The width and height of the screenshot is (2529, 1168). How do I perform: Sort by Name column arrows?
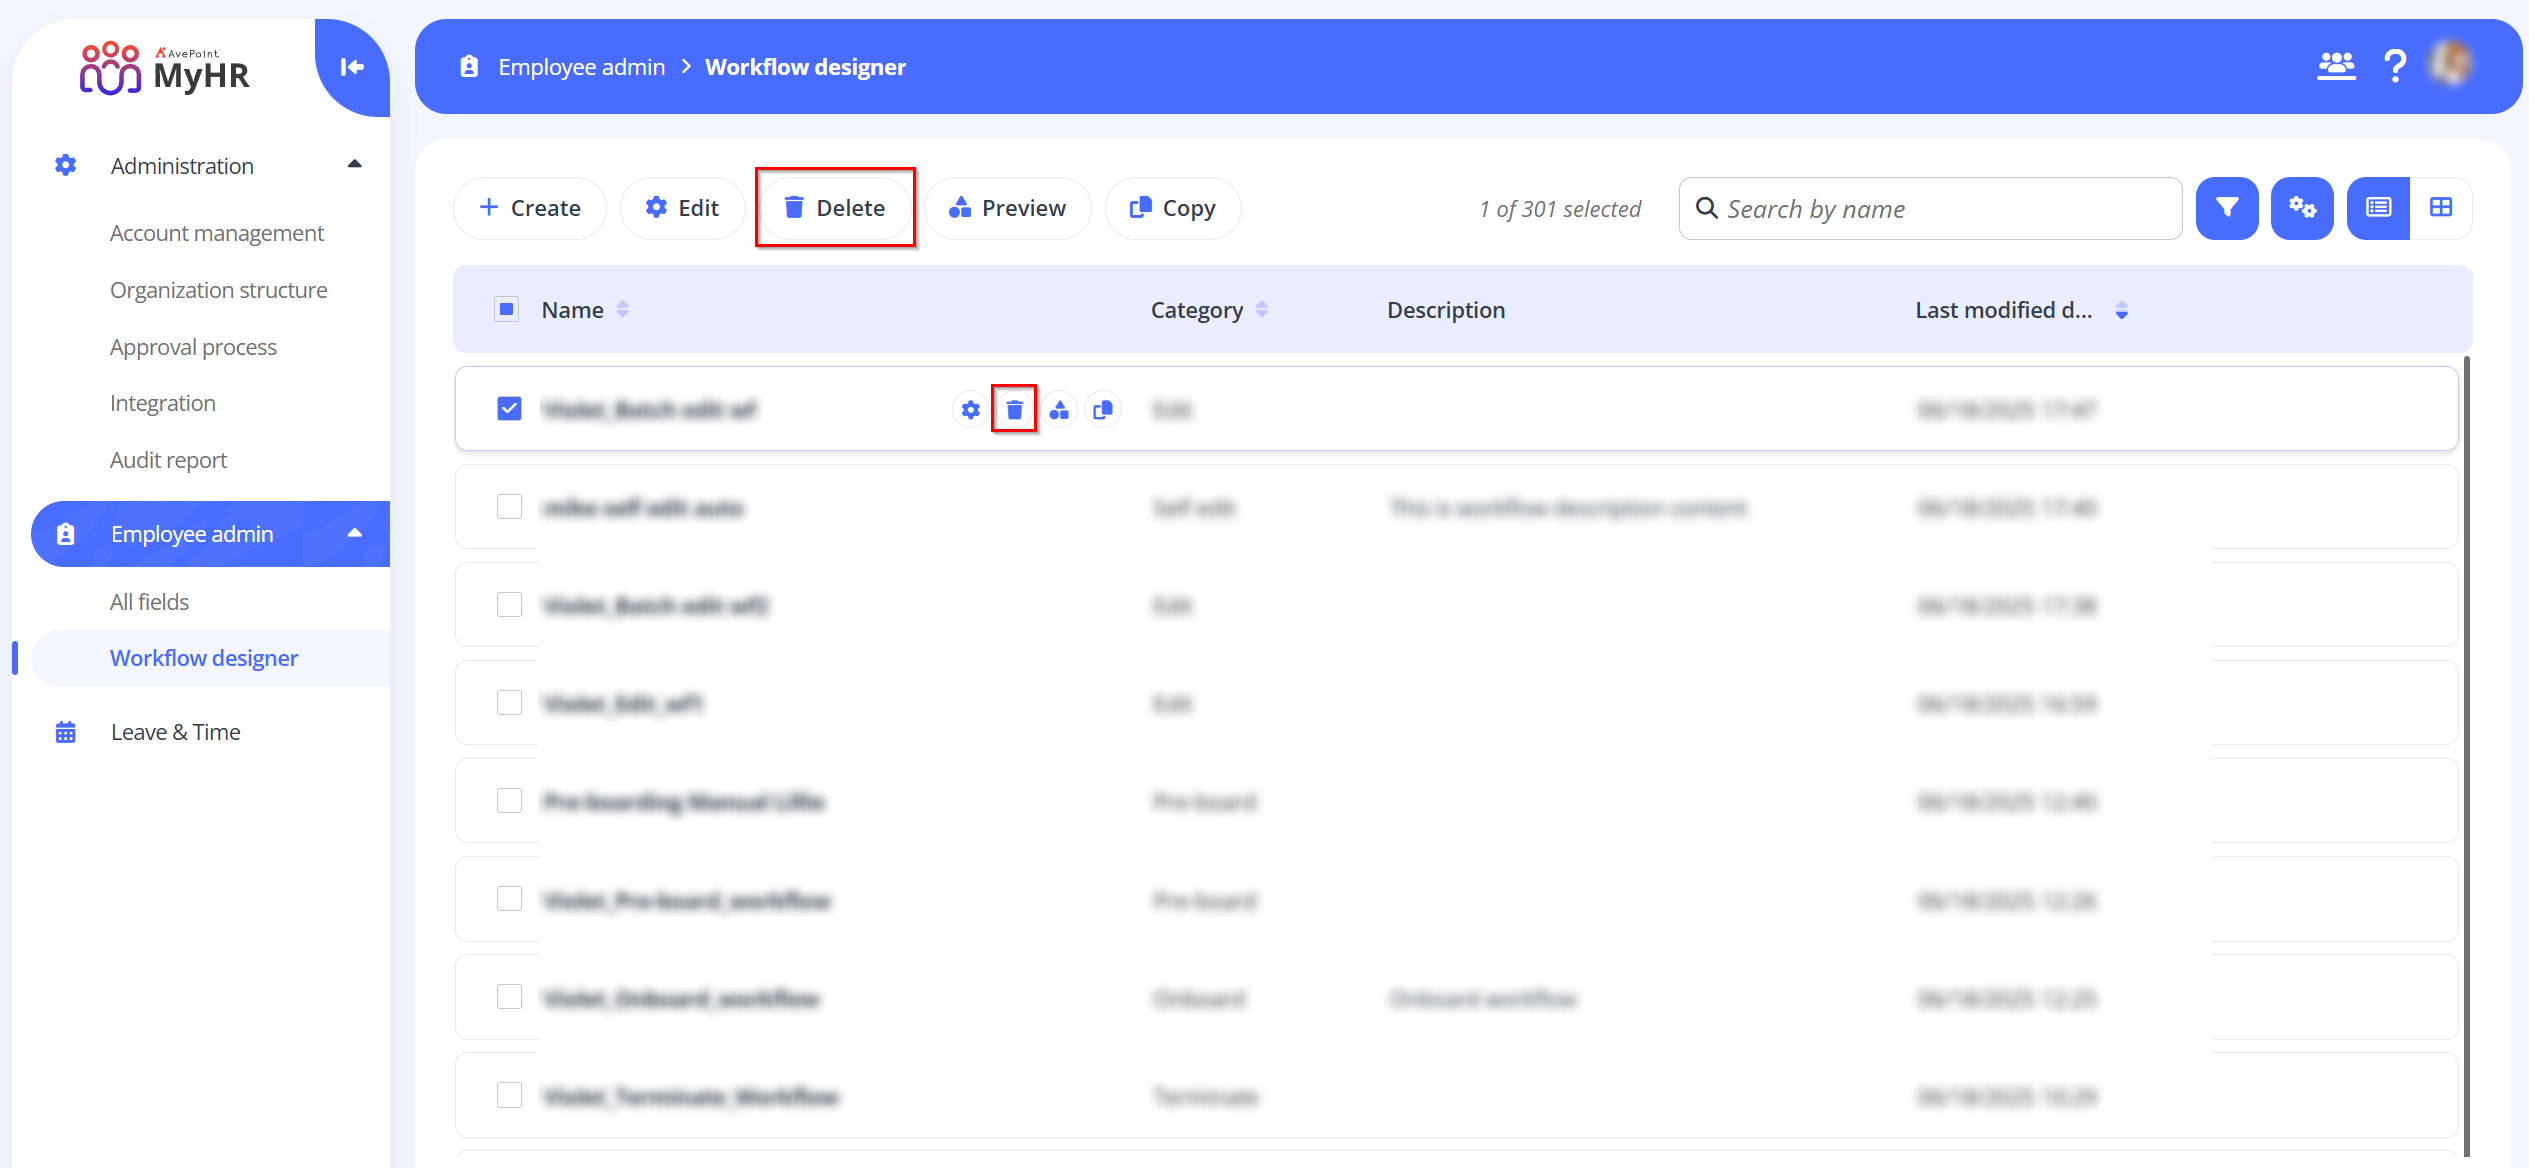coord(622,309)
